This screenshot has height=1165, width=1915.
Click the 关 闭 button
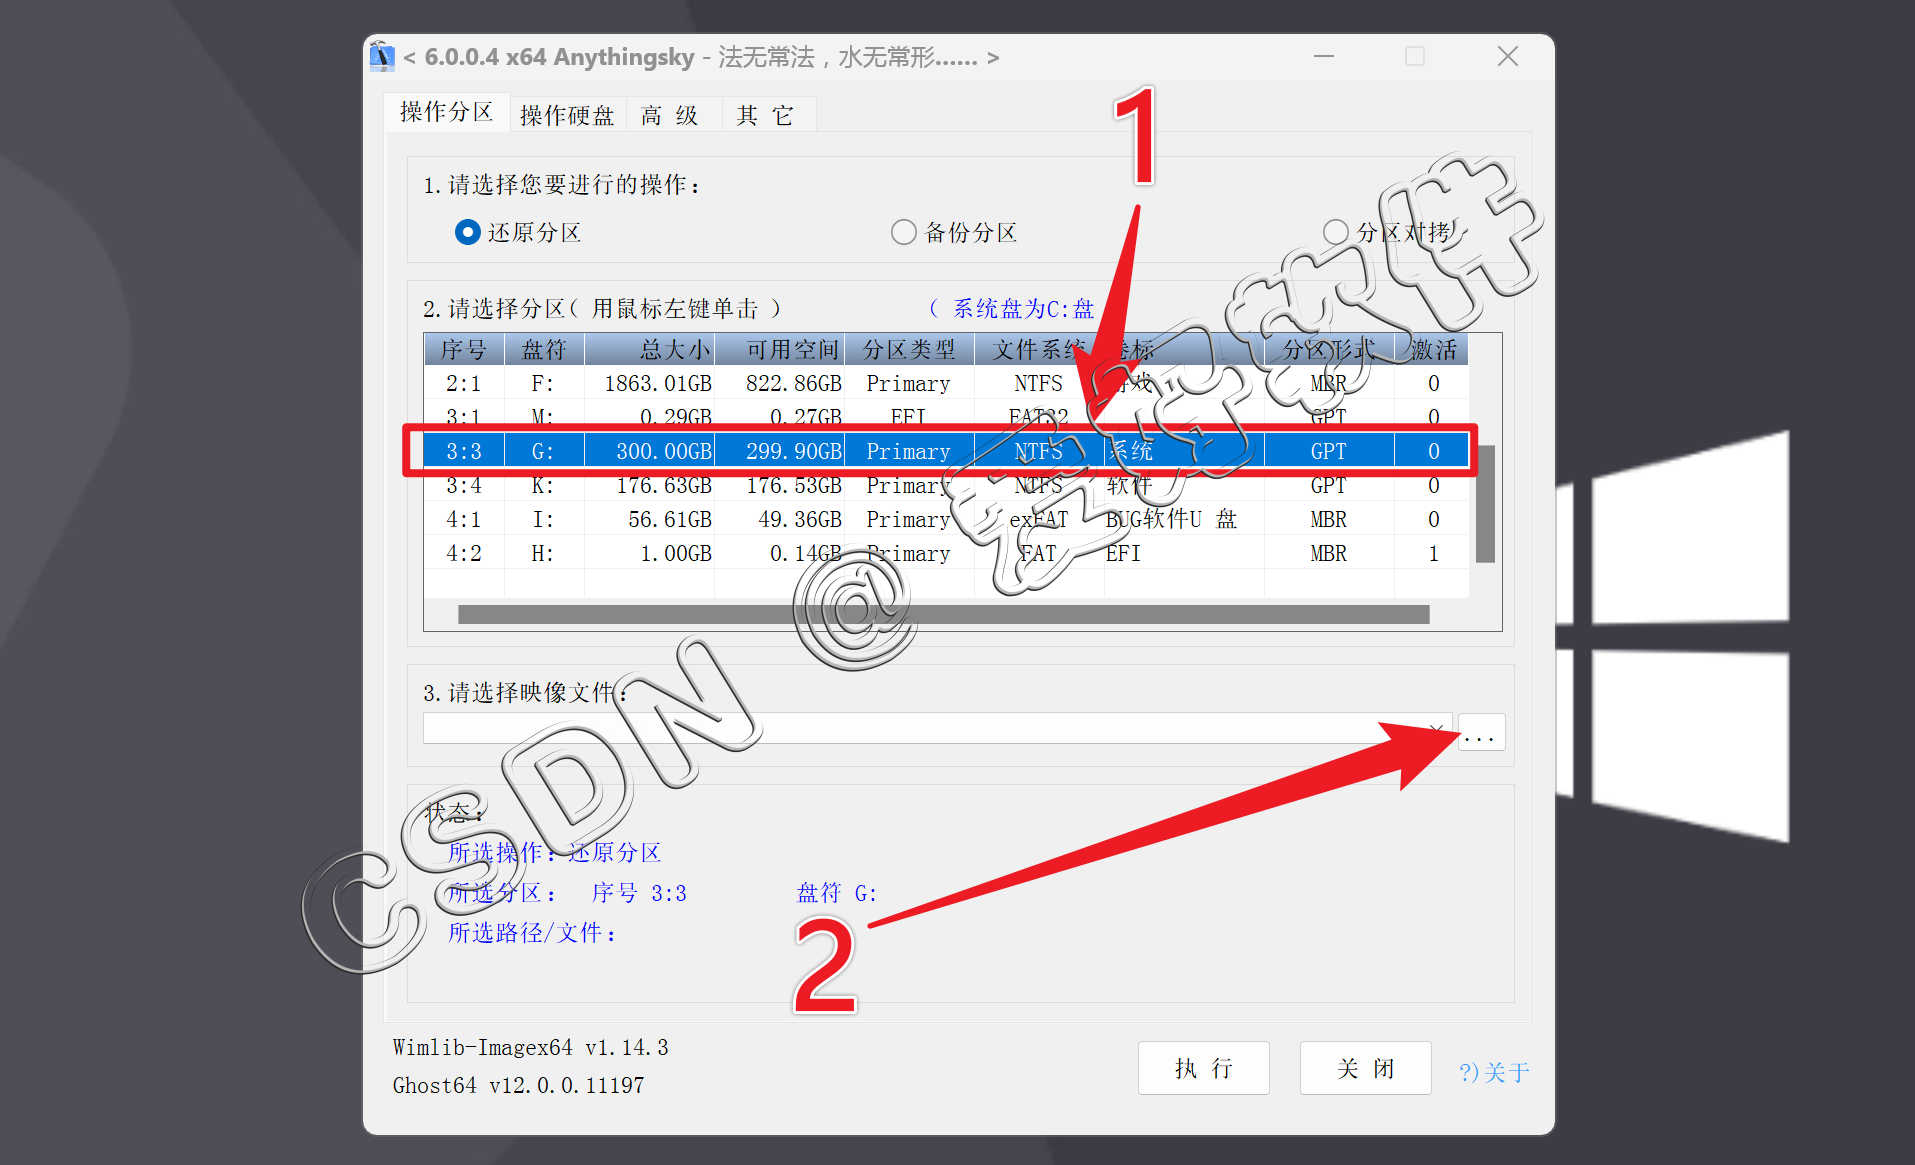point(1365,1068)
